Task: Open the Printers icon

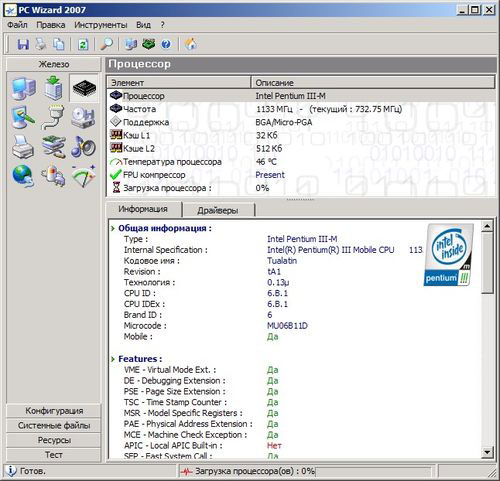Action: coord(23,147)
